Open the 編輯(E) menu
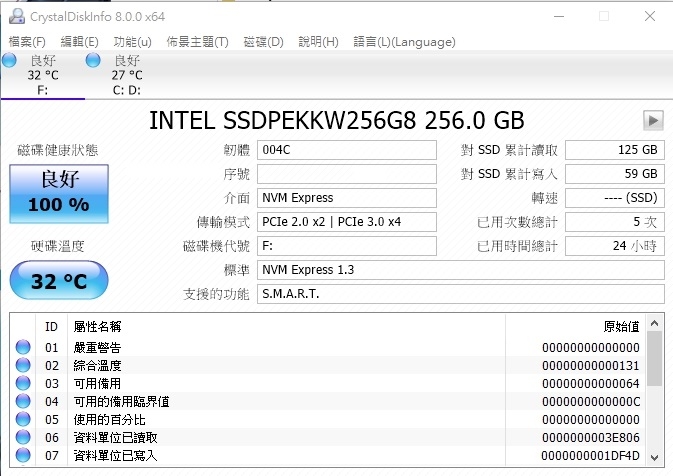The image size is (673, 476). pyautogui.click(x=79, y=42)
